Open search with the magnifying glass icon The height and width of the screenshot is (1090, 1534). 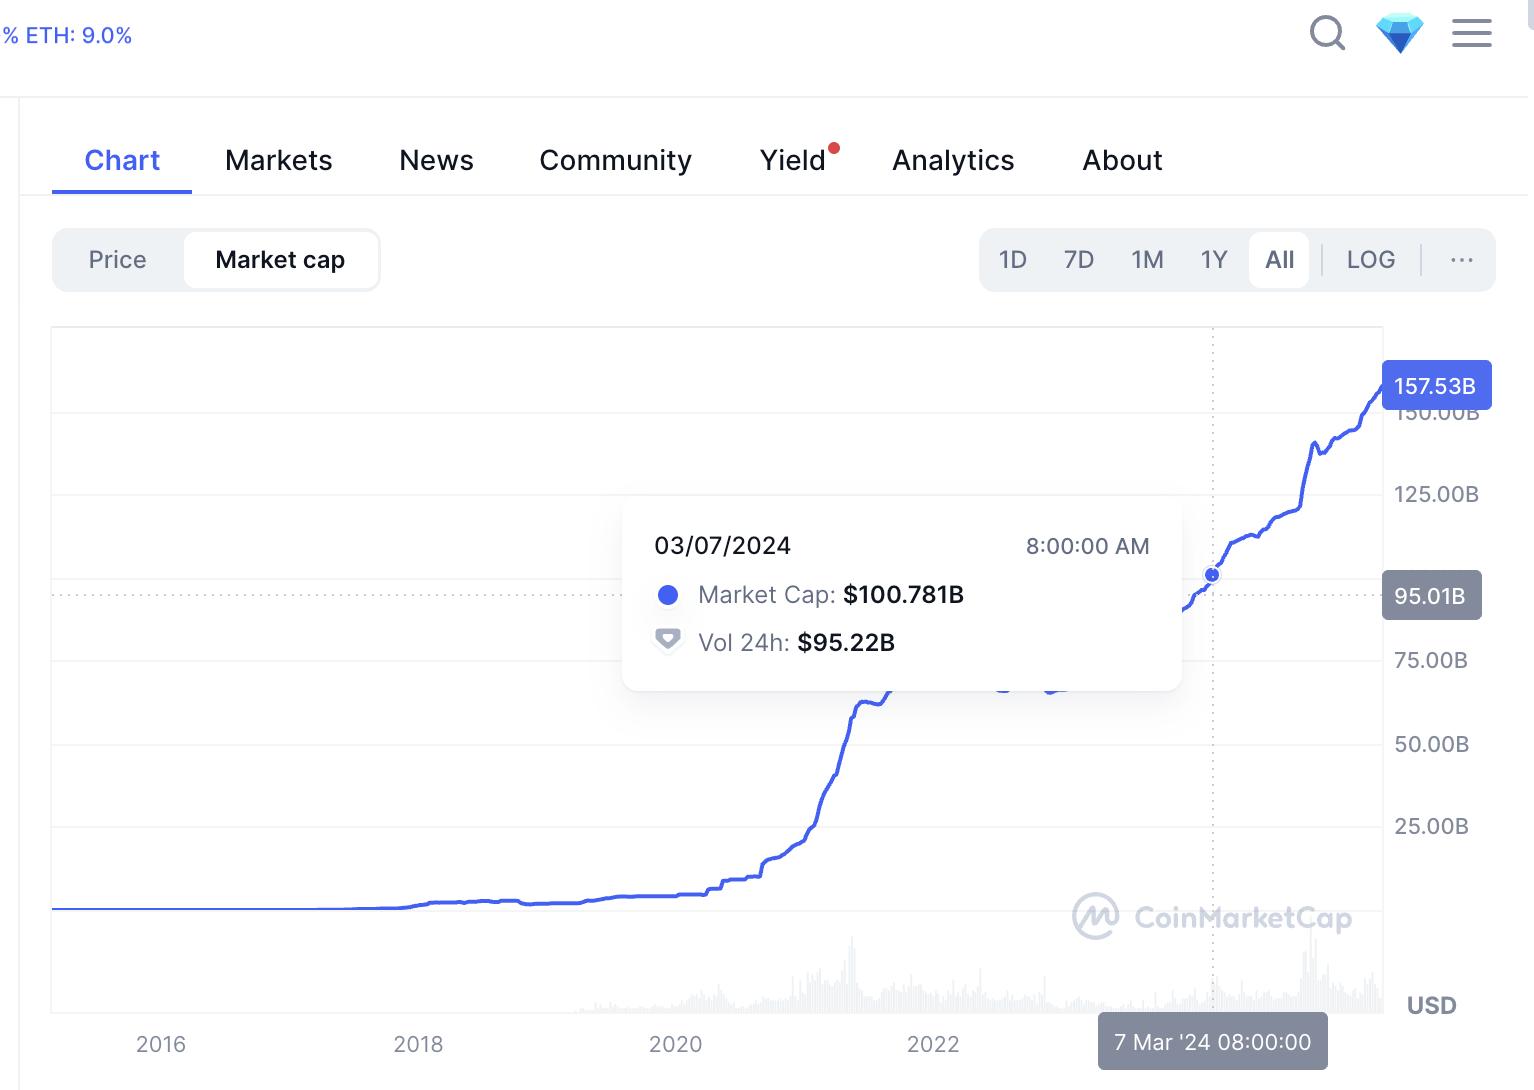click(x=1327, y=34)
